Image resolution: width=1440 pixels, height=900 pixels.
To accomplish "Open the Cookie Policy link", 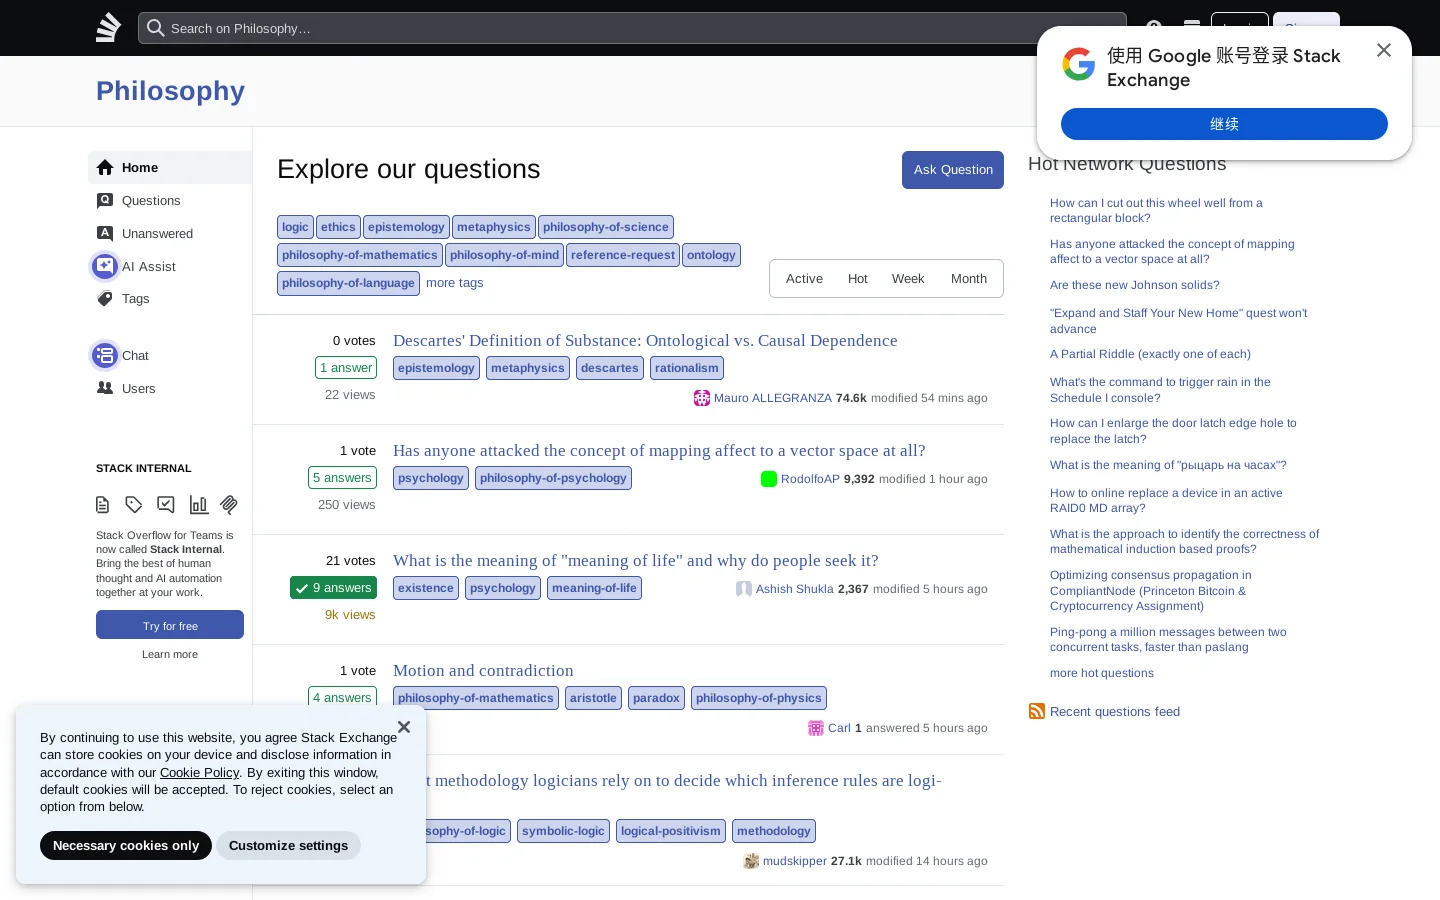I will pos(199,772).
